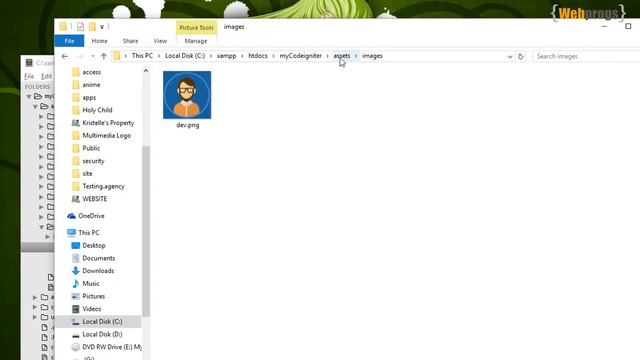
Task: Collapse the top project folder in editor sidebar
Action: 29,97
